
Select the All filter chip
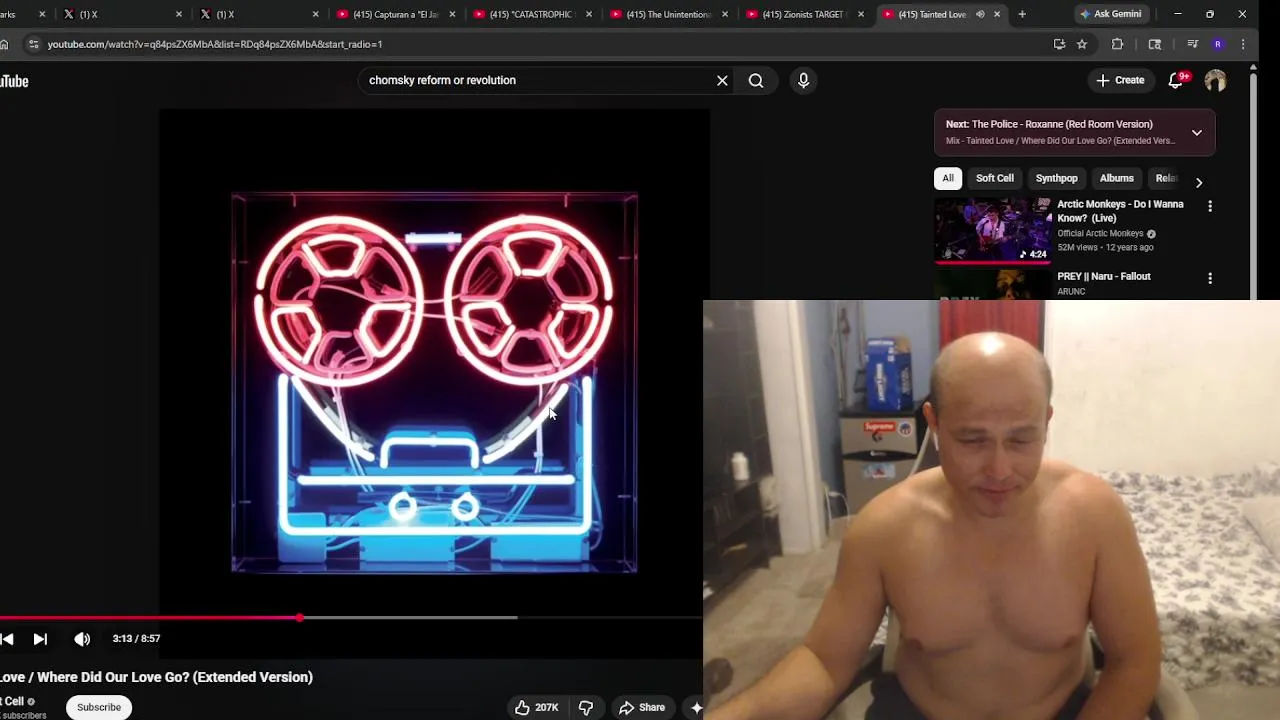coord(948,178)
